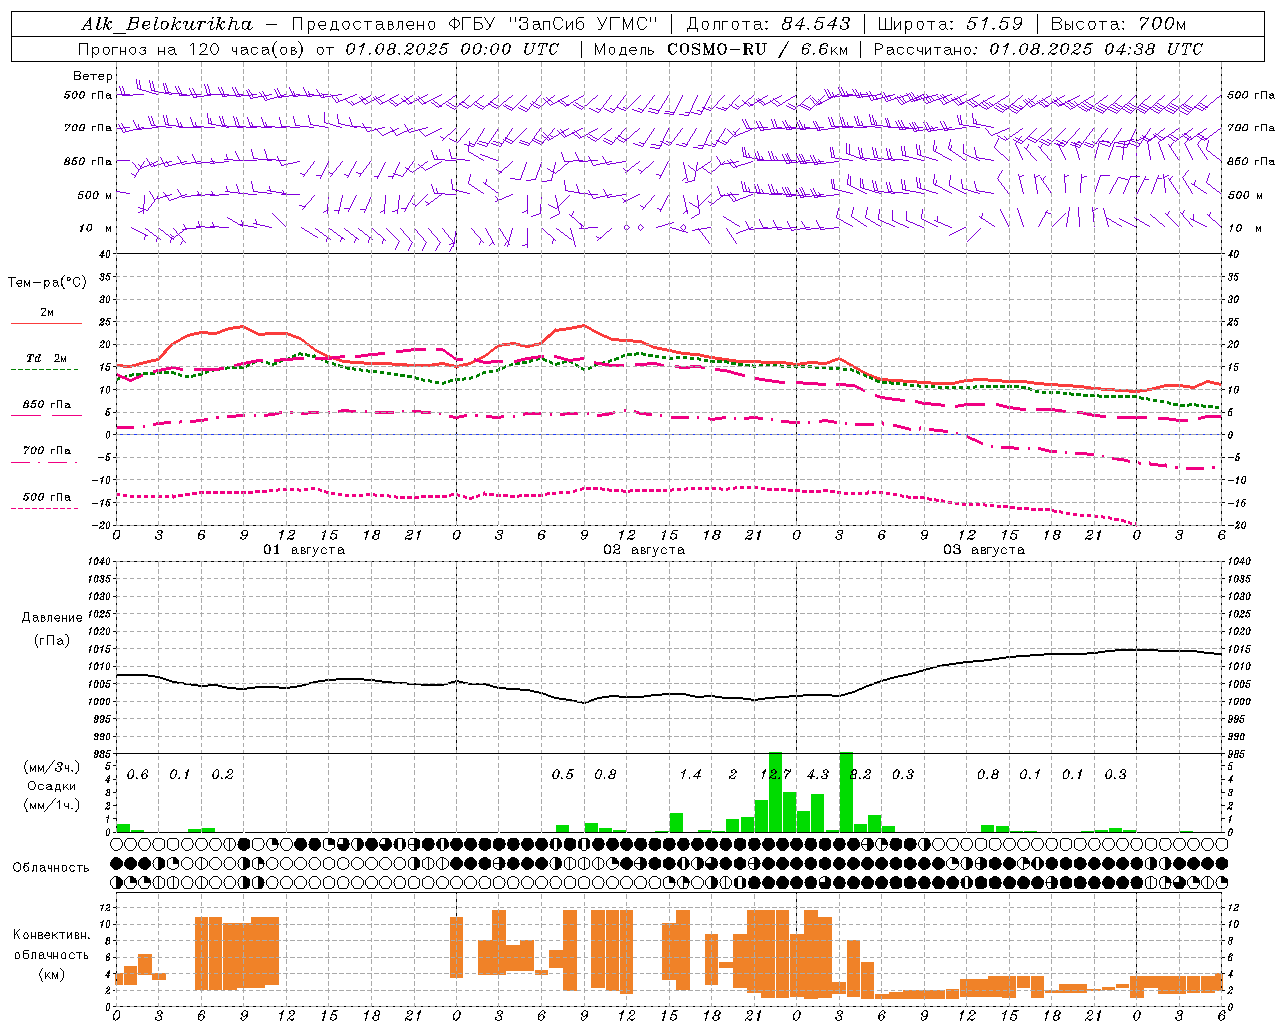Screen dimensions: 1280x1024
Task: Click the longitude value Долгота: 84.543
Action: 768,24
